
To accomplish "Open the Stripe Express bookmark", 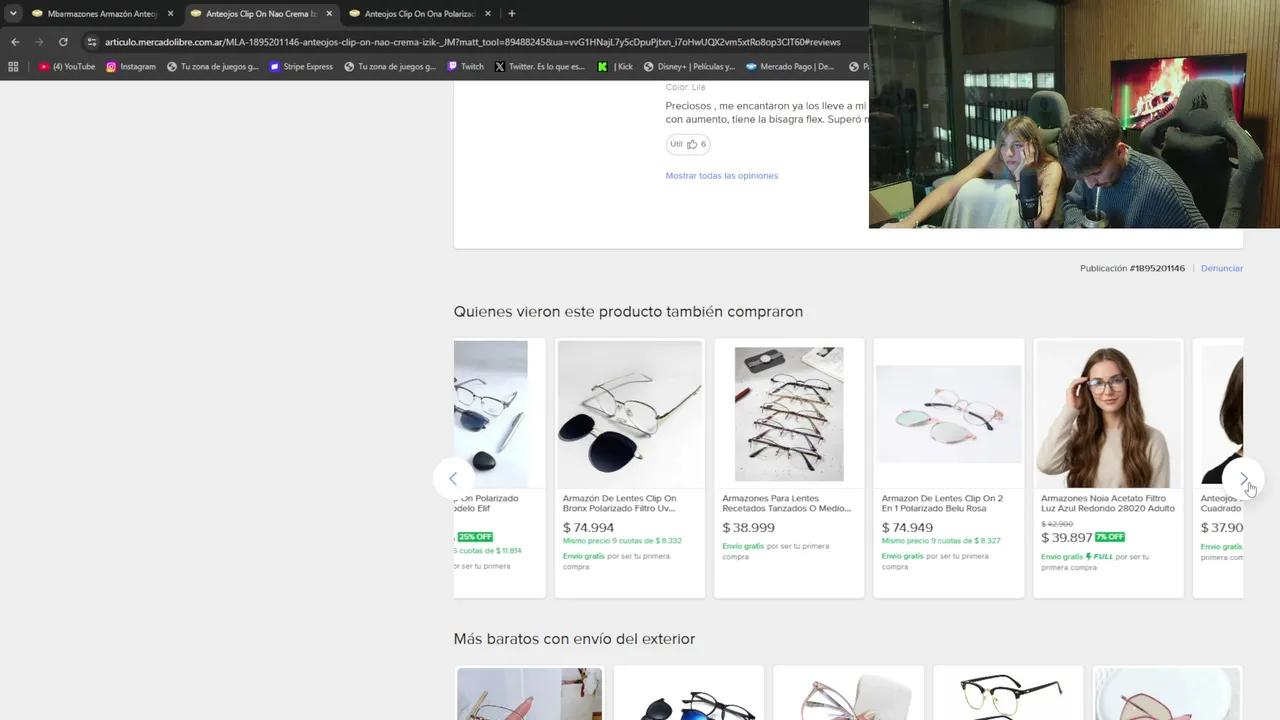I will (301, 67).
